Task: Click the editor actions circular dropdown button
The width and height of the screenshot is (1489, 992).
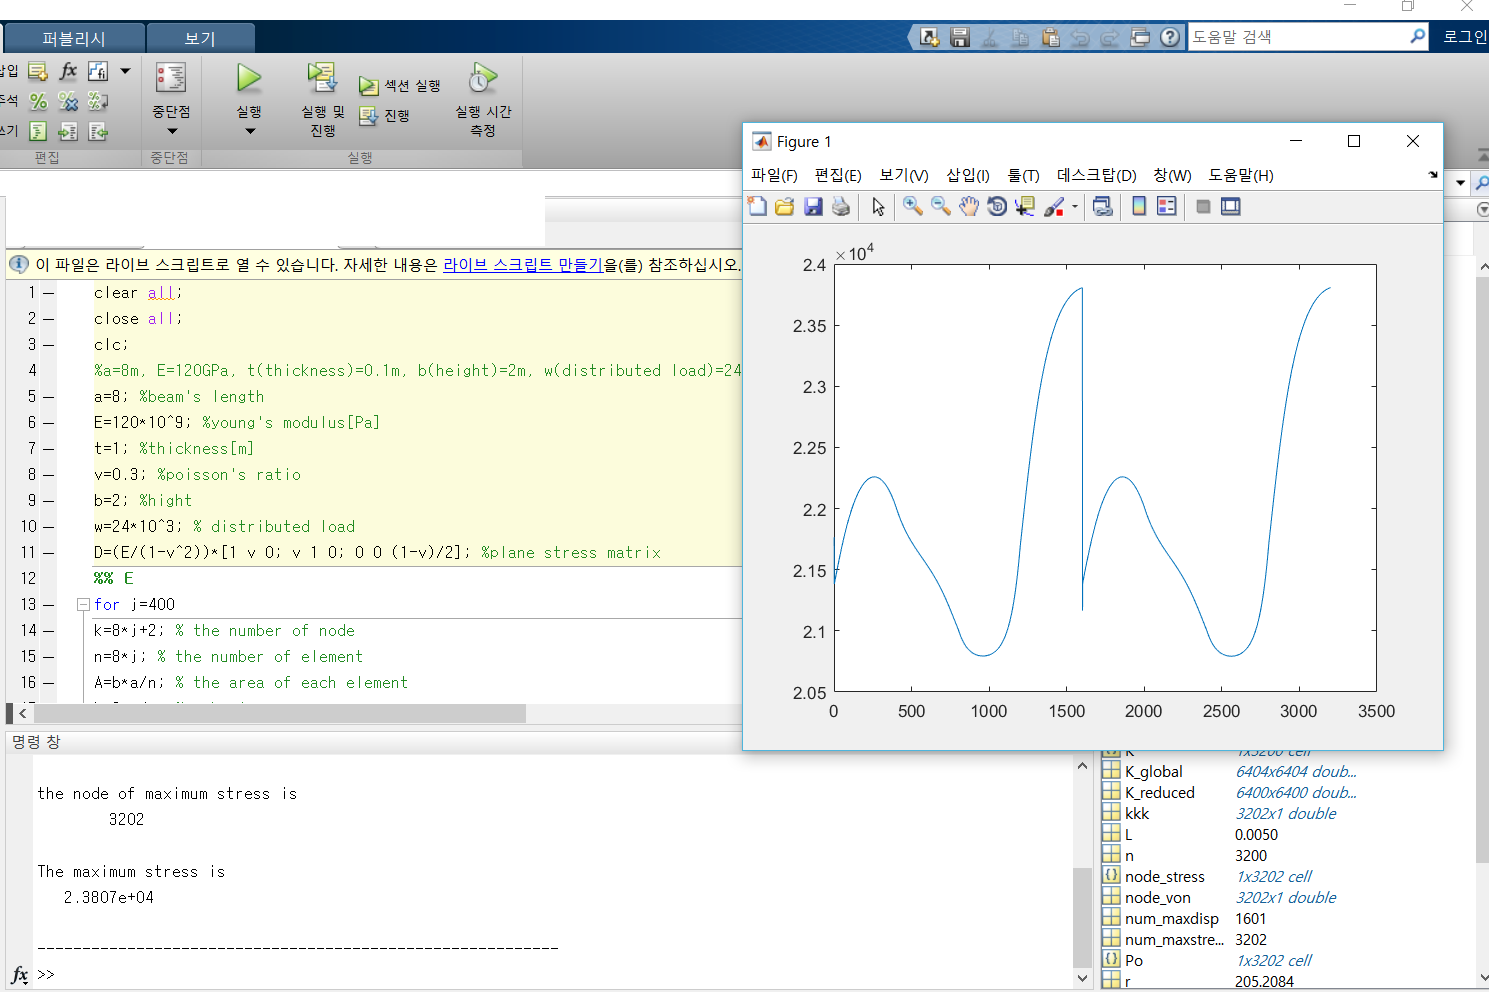Action: point(1482,209)
